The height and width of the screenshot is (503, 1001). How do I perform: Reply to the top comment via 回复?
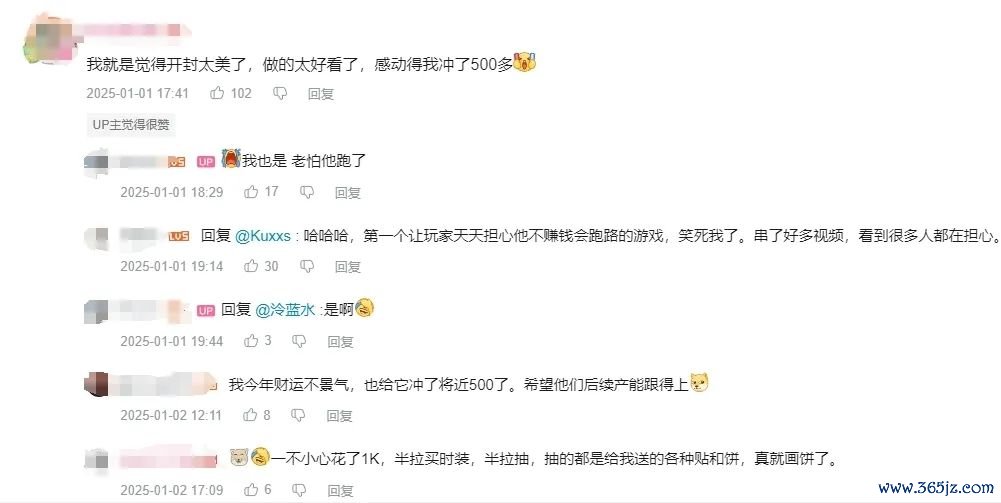(x=321, y=94)
